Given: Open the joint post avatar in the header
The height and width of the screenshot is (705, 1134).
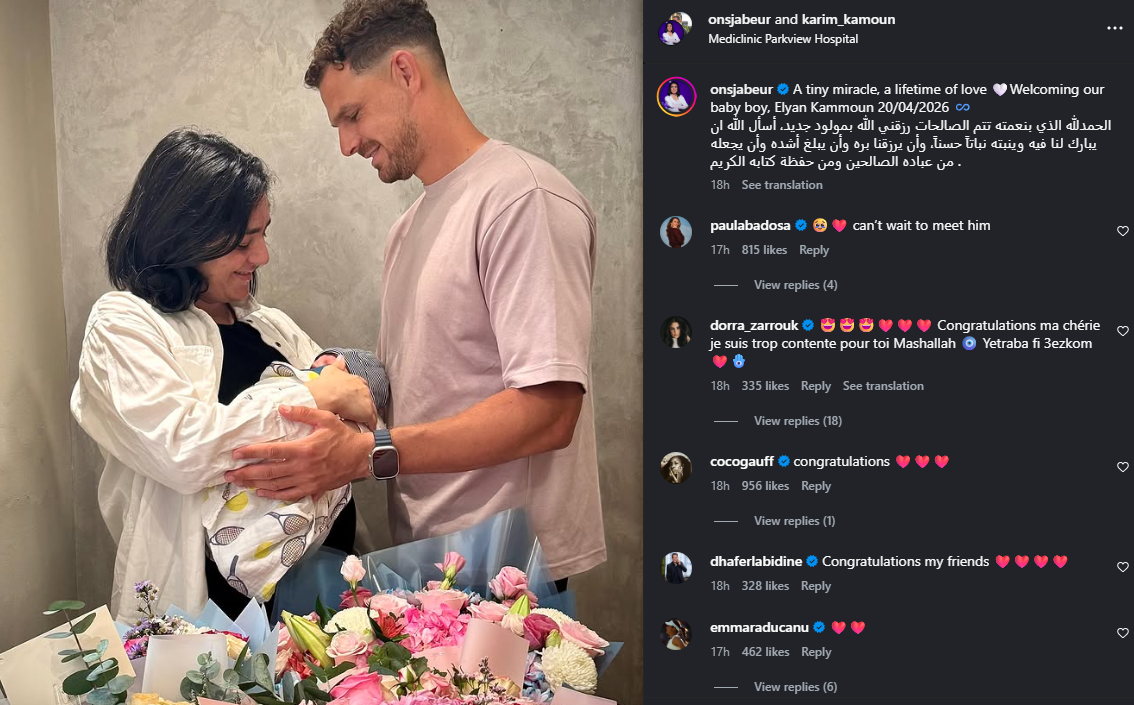Looking at the screenshot, I should (675, 29).
